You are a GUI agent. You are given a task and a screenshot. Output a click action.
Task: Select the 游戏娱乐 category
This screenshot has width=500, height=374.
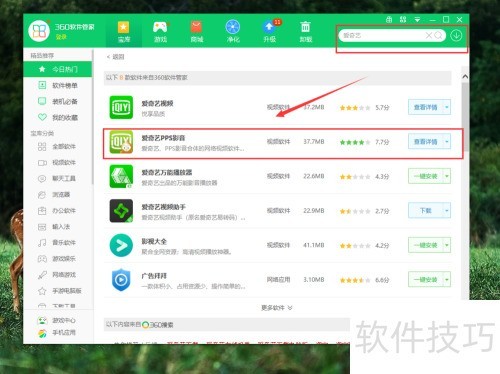[x=58, y=259]
